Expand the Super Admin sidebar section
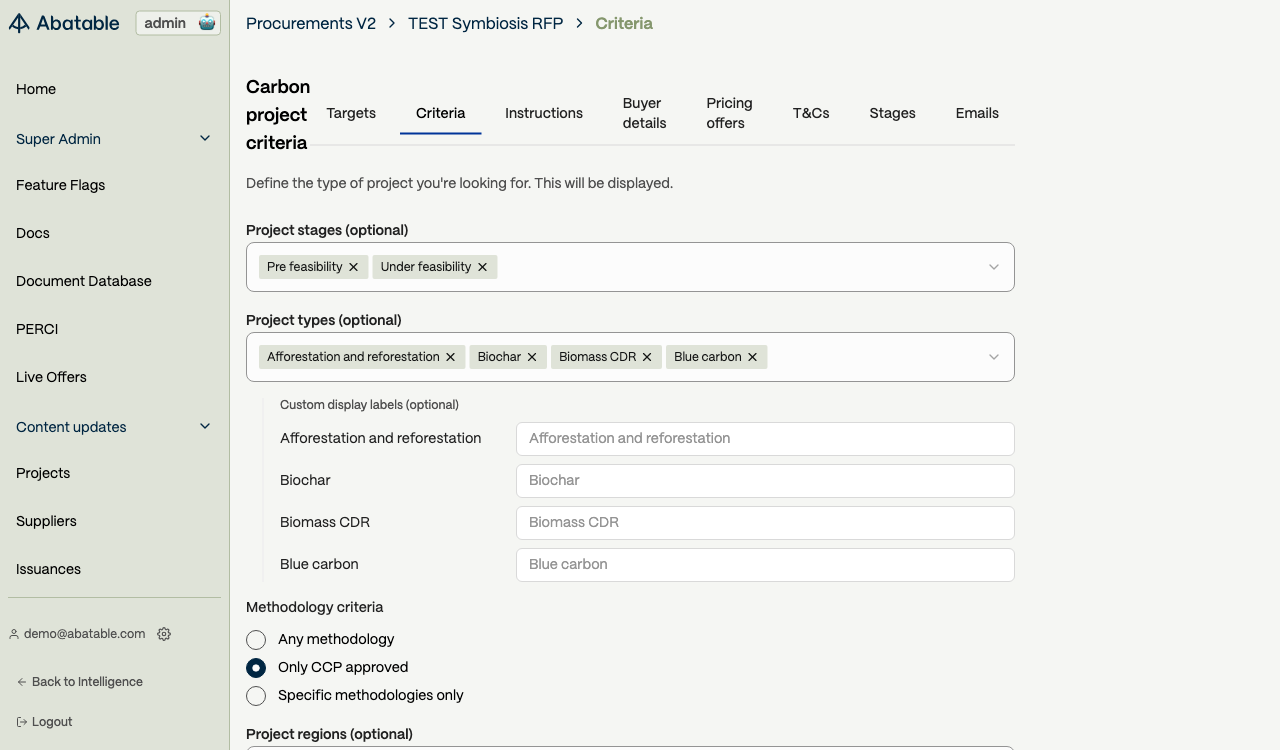The height and width of the screenshot is (750, 1280). 205,139
